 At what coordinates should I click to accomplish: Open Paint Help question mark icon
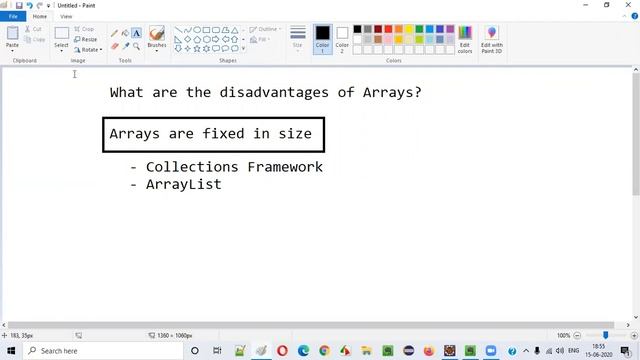(x=635, y=16)
